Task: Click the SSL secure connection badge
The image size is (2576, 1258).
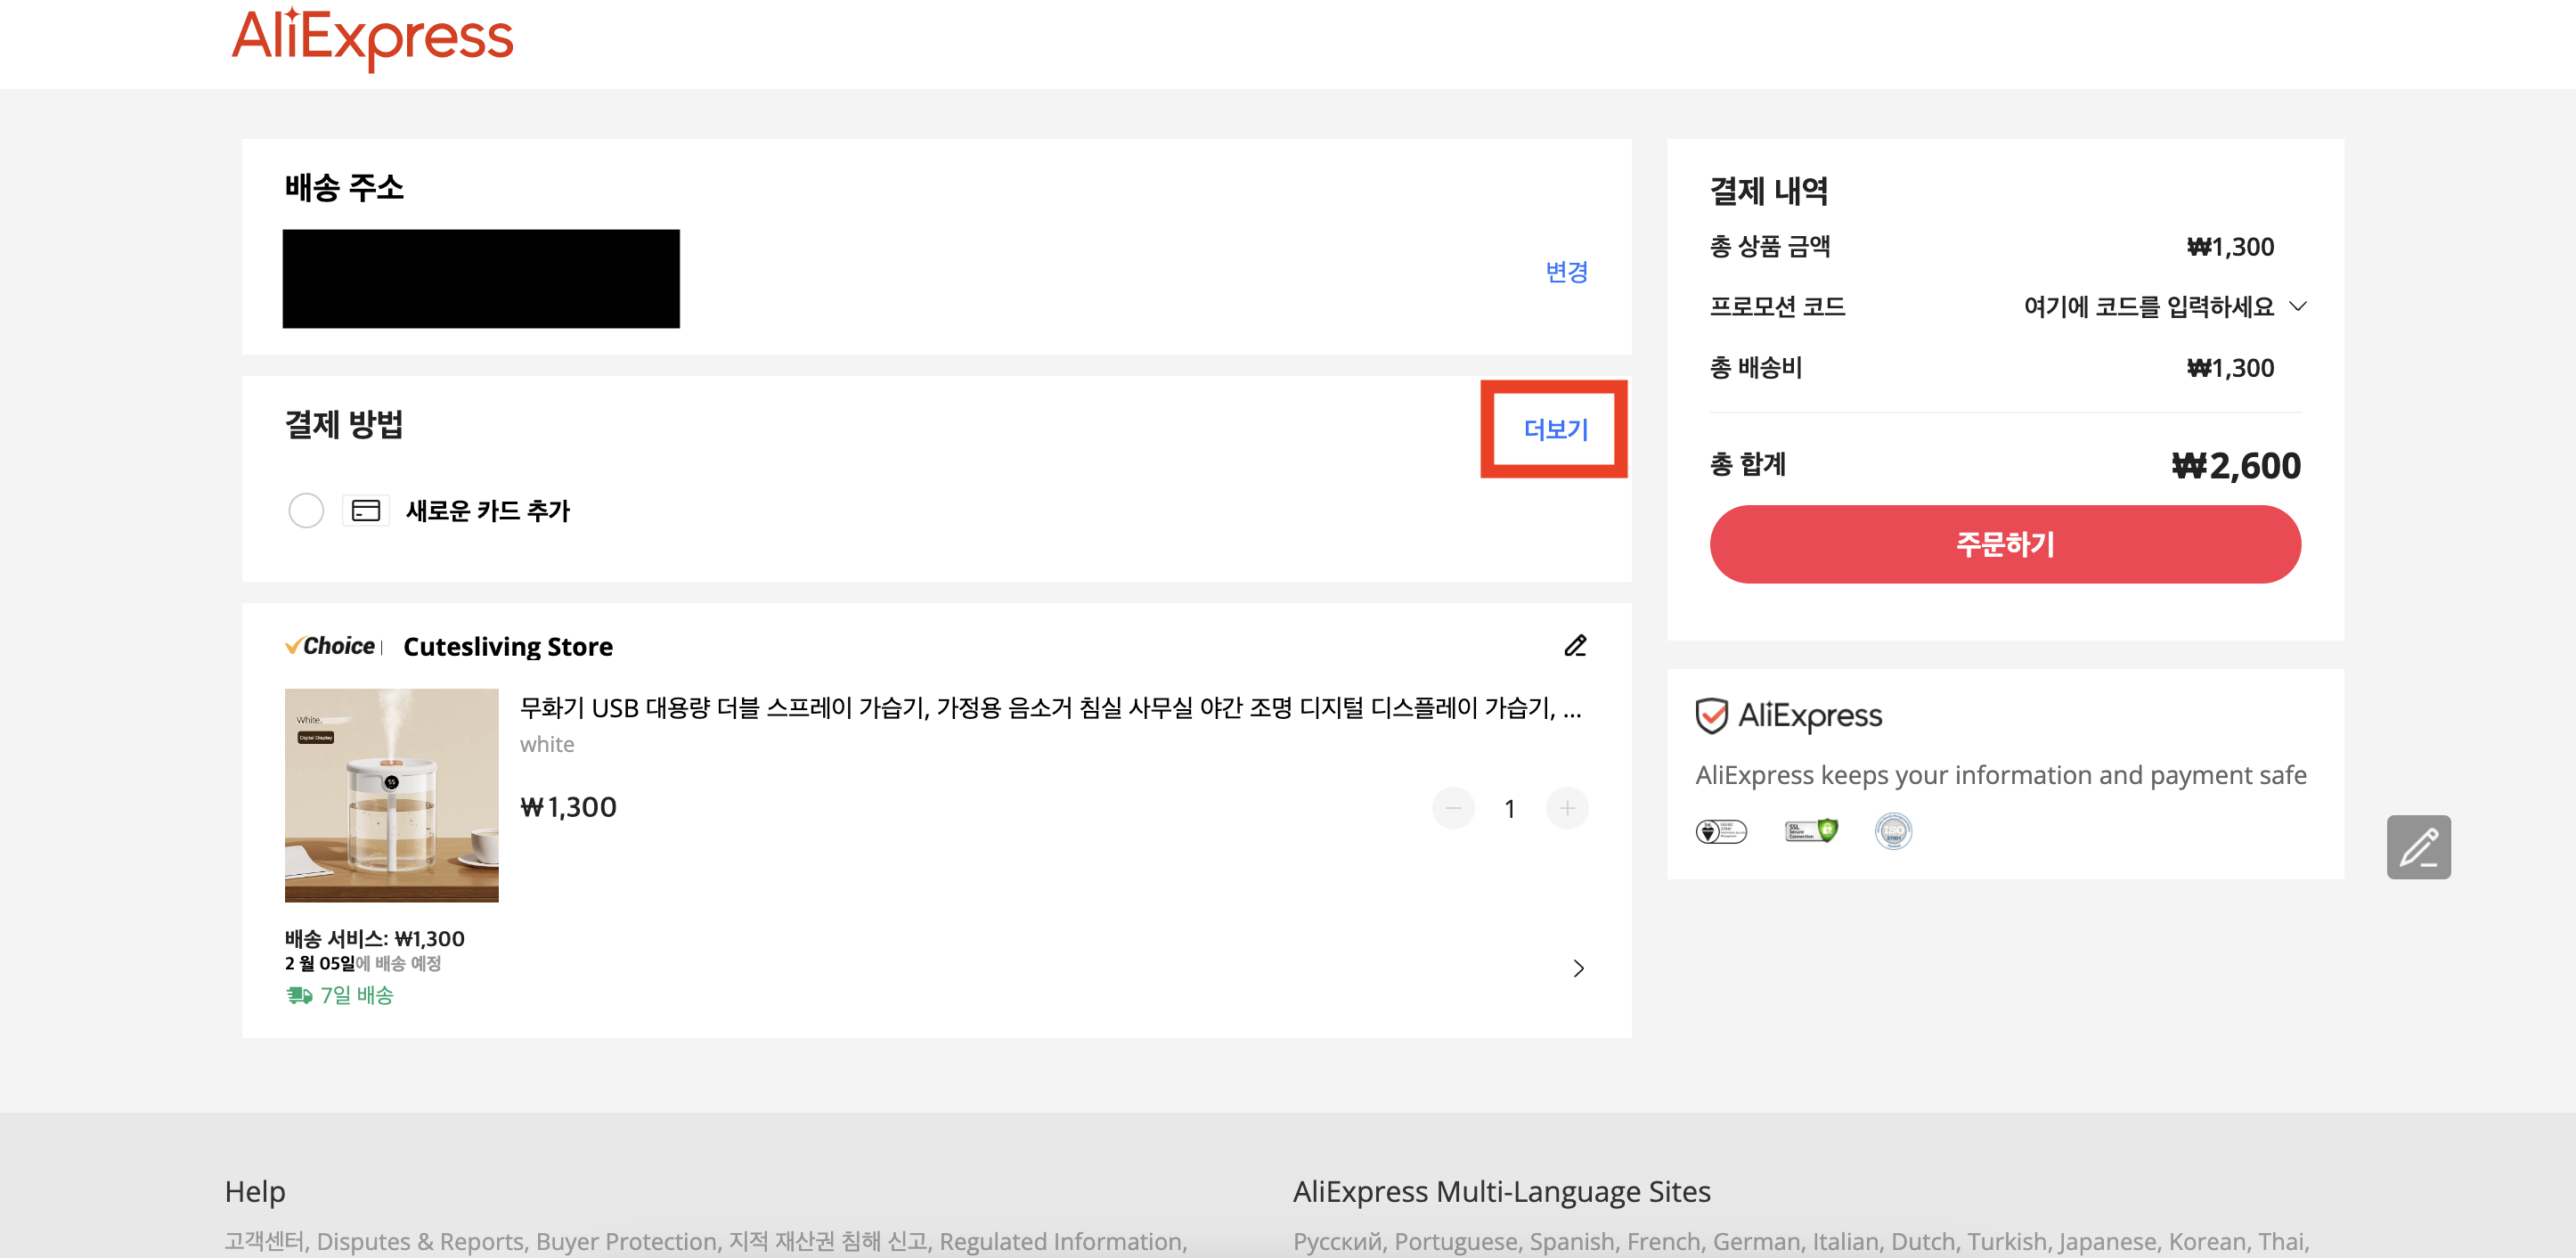Action: coord(1810,830)
